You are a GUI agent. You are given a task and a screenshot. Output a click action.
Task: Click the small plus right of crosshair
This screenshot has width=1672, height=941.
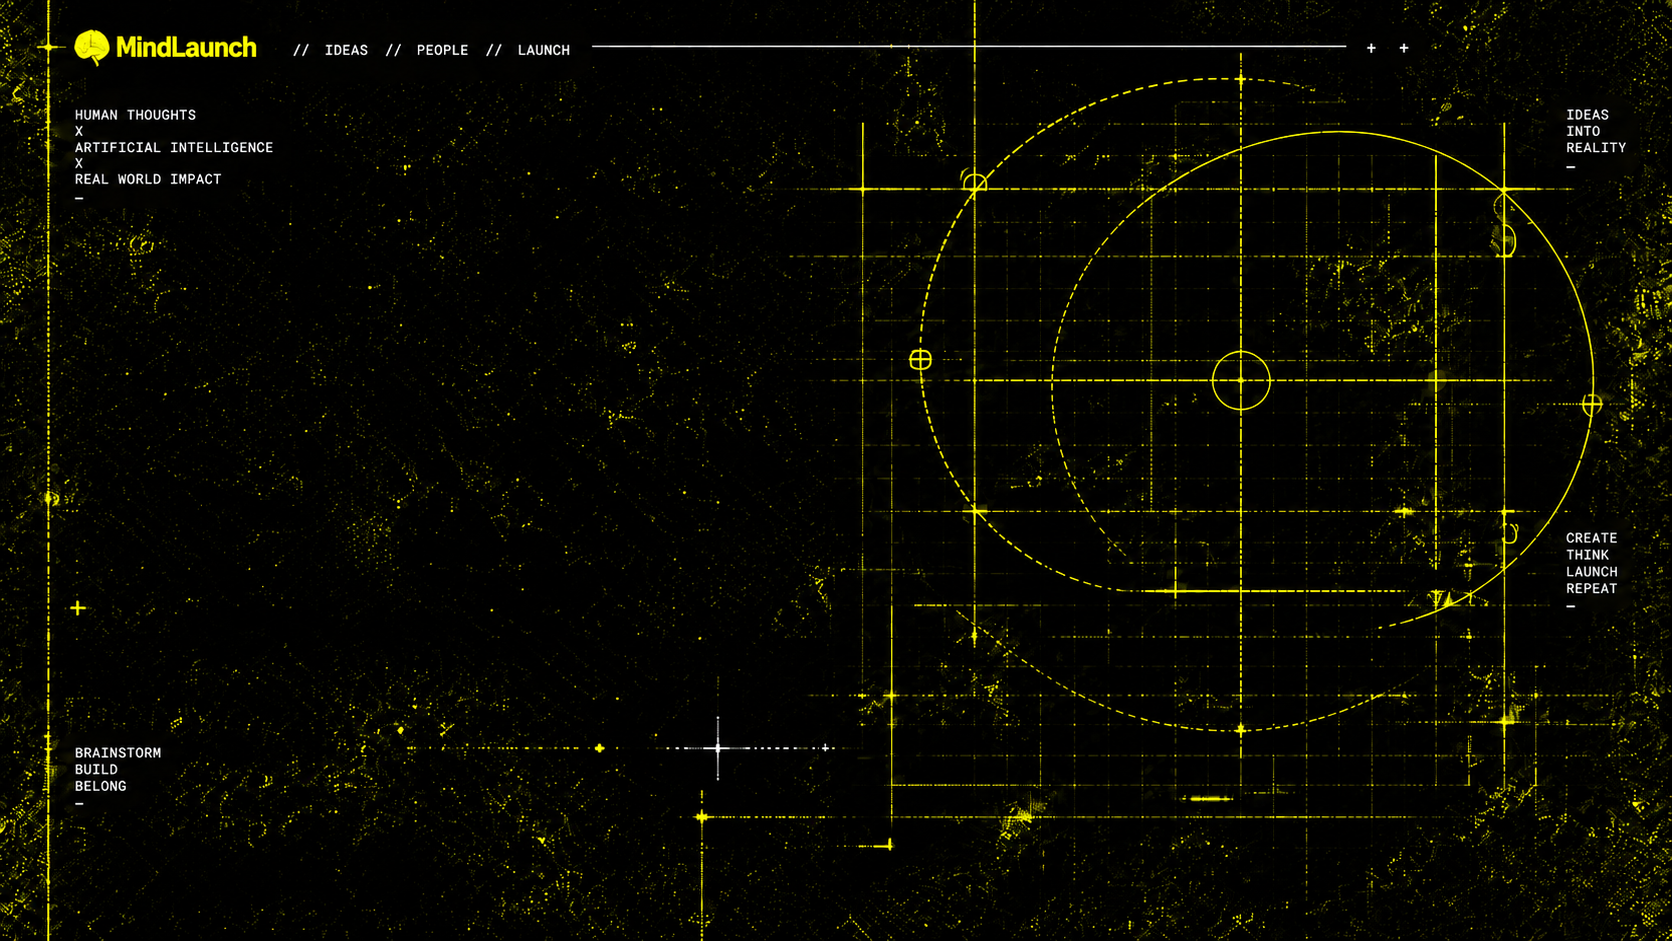point(826,748)
